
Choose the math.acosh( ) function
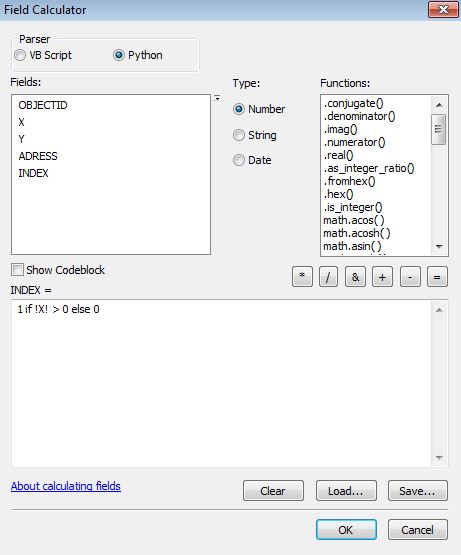coord(357,233)
